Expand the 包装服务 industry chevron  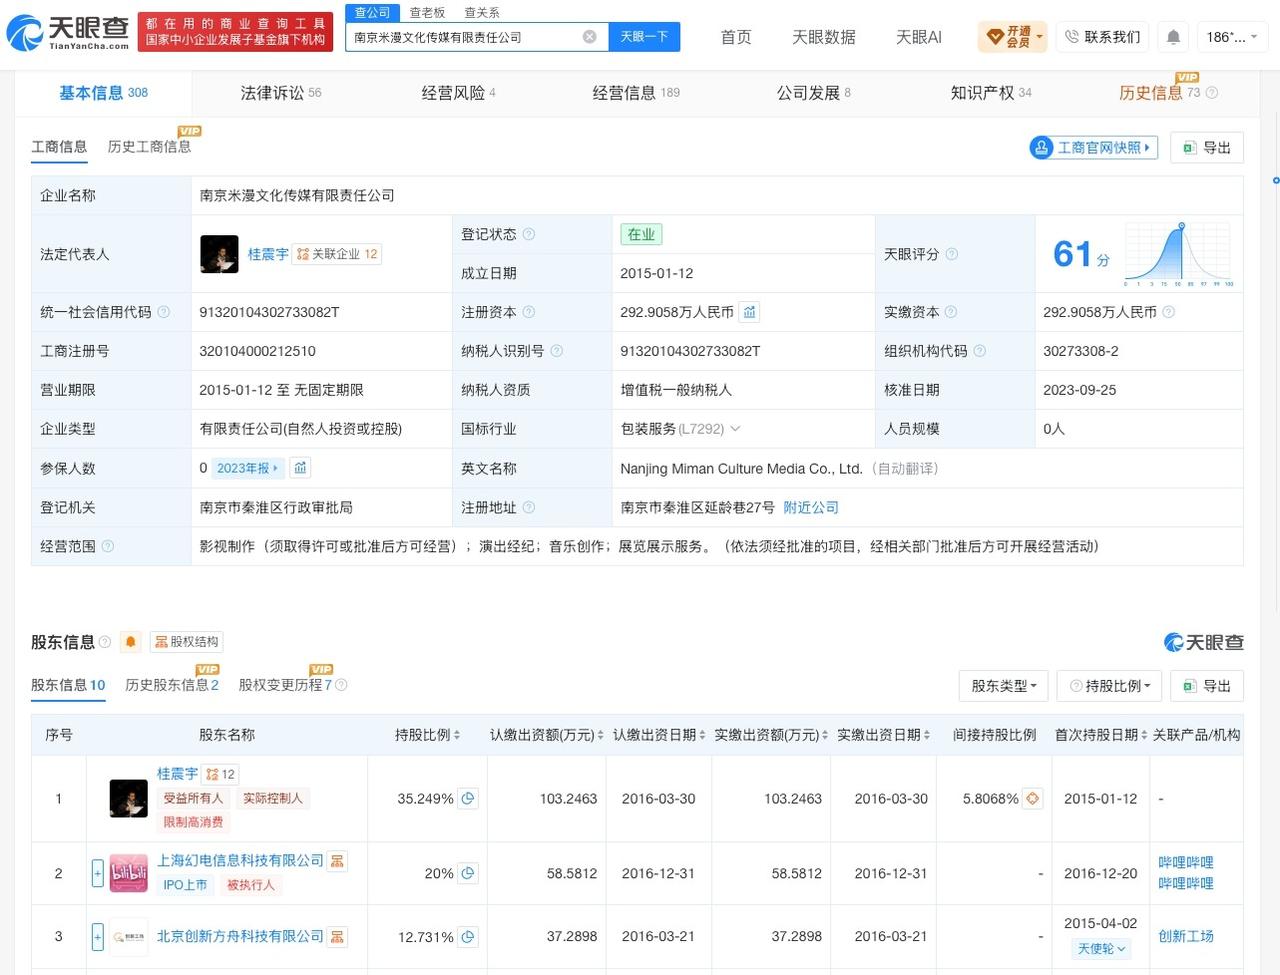[735, 429]
